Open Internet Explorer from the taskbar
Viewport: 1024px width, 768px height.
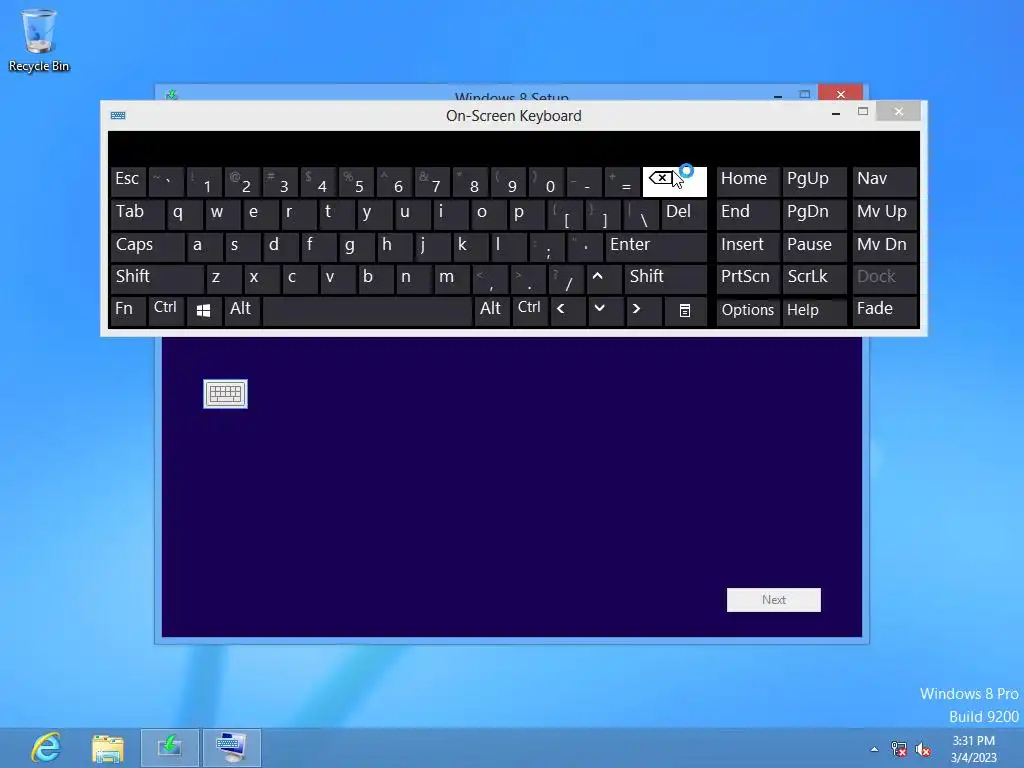[46, 748]
